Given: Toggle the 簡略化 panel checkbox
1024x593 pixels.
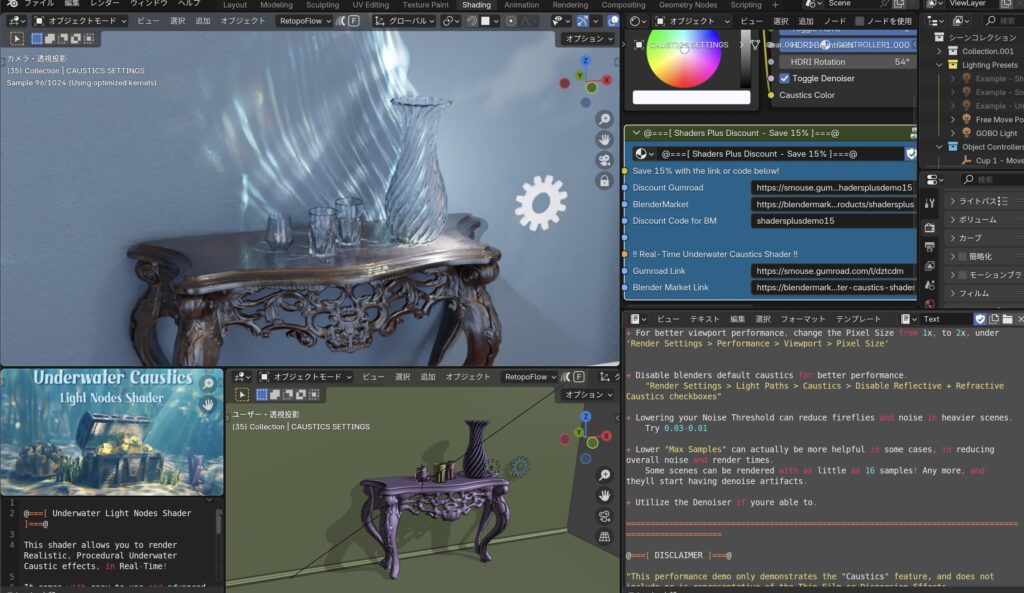Looking at the screenshot, I should [963, 257].
